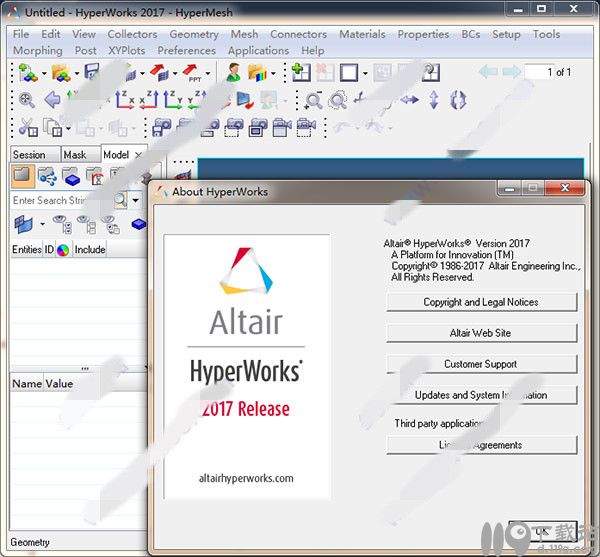
Task: Open the search options dropdown arrow in browser
Action: [135, 200]
